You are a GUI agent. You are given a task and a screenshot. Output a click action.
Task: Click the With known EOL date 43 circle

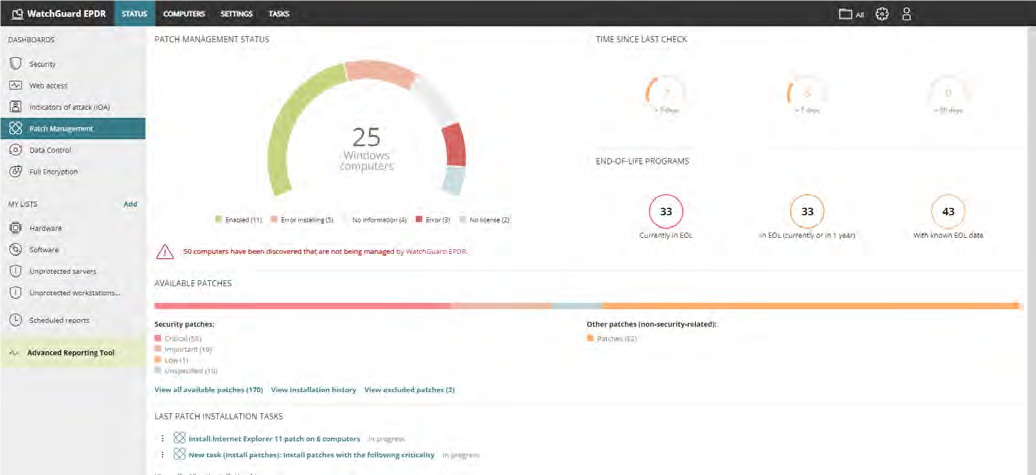(948, 211)
